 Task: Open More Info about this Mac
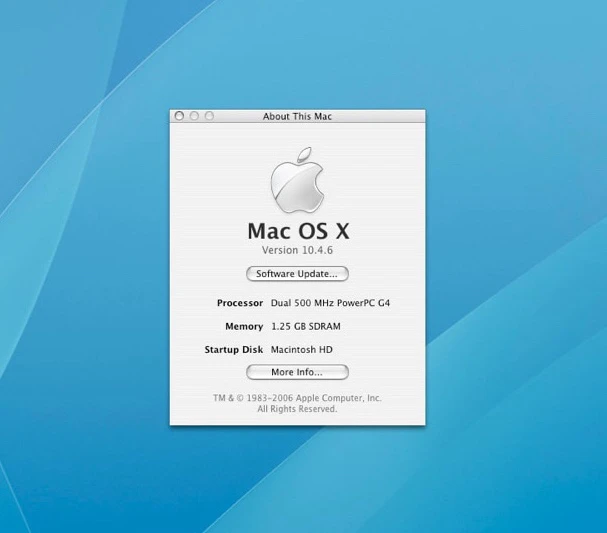[x=297, y=372]
